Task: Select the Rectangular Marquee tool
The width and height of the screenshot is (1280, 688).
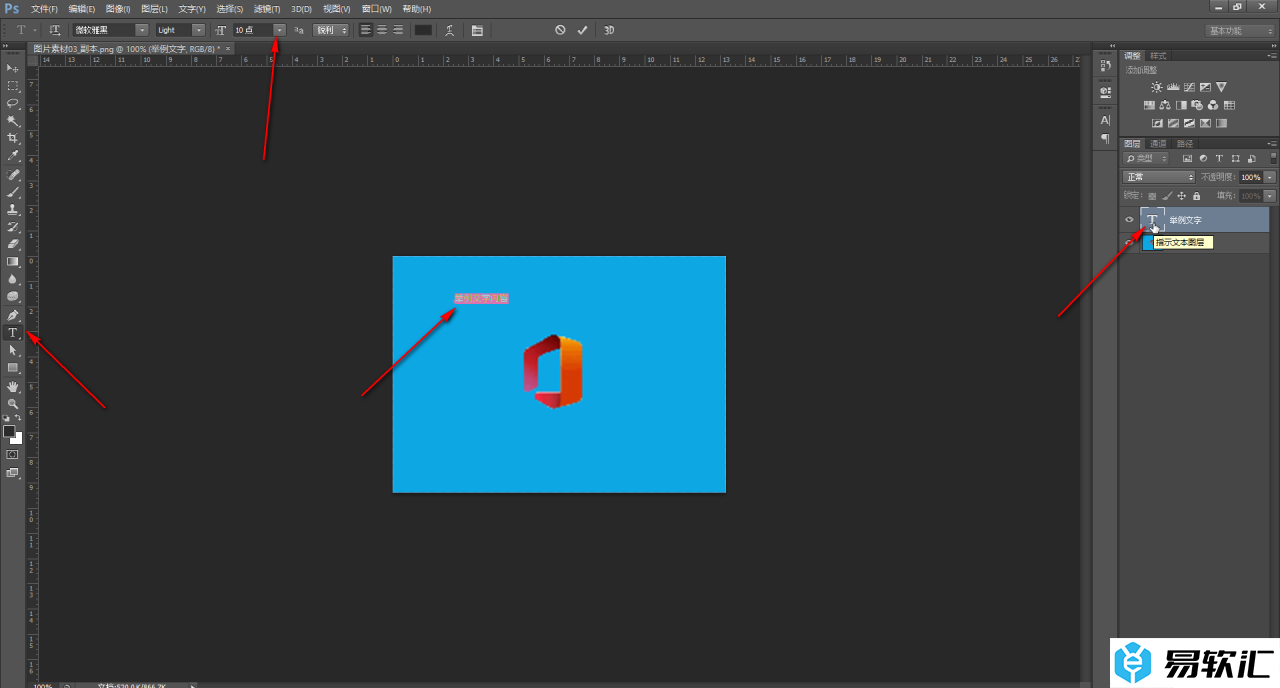Action: (x=13, y=86)
